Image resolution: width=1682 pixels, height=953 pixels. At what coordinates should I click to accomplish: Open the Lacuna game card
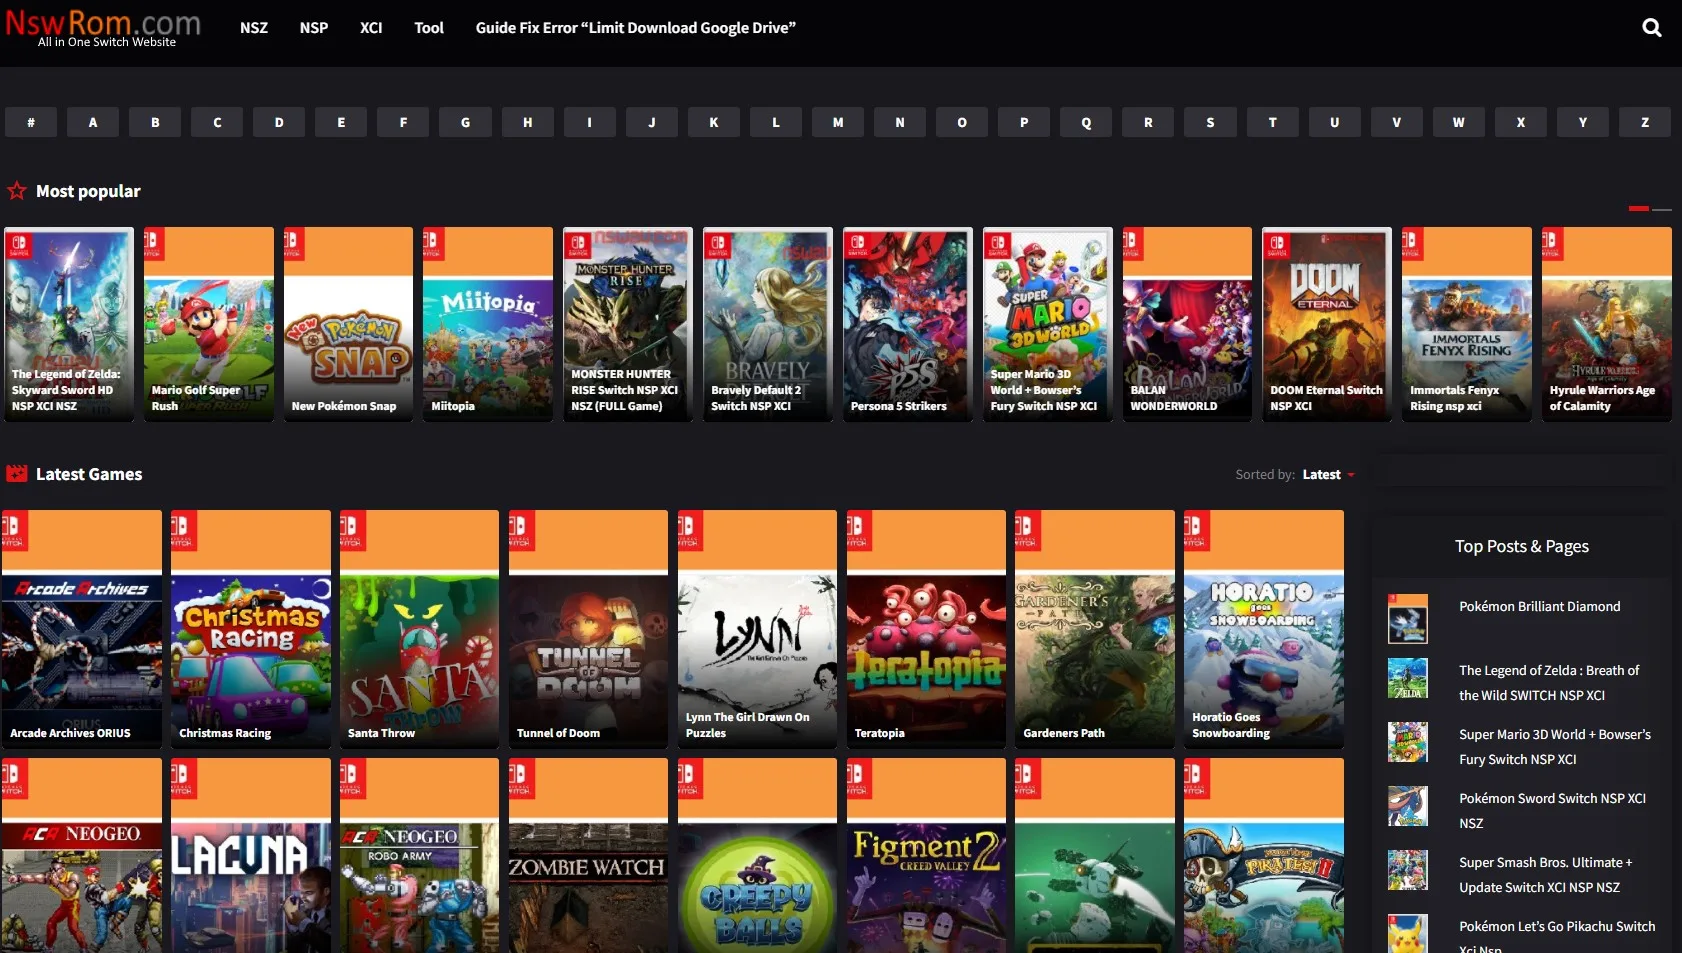(x=251, y=856)
